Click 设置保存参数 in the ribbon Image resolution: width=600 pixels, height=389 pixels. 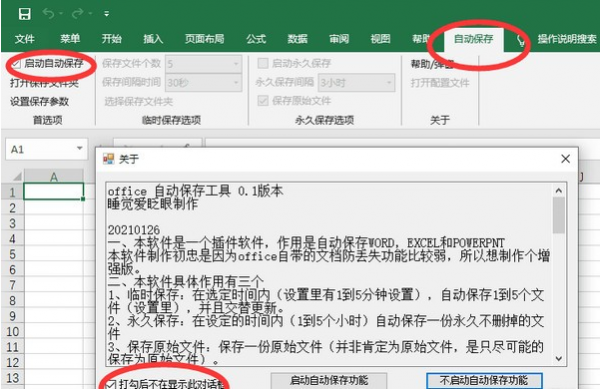39,101
